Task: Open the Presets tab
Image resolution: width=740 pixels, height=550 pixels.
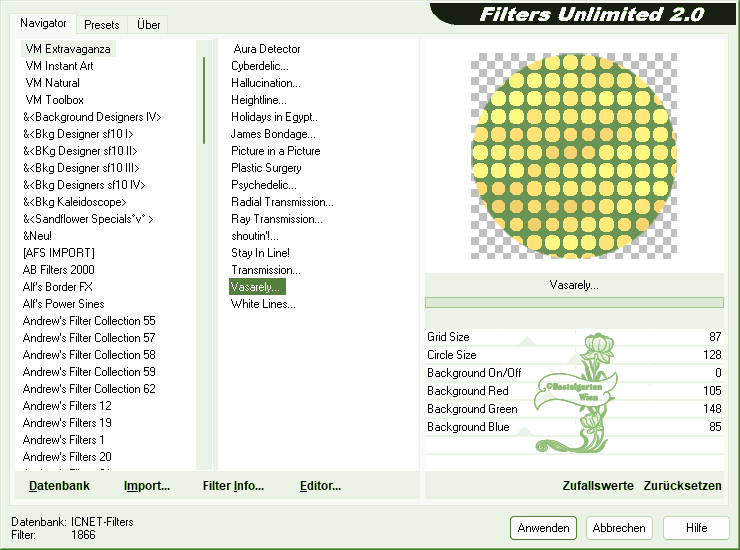Action: point(101,25)
